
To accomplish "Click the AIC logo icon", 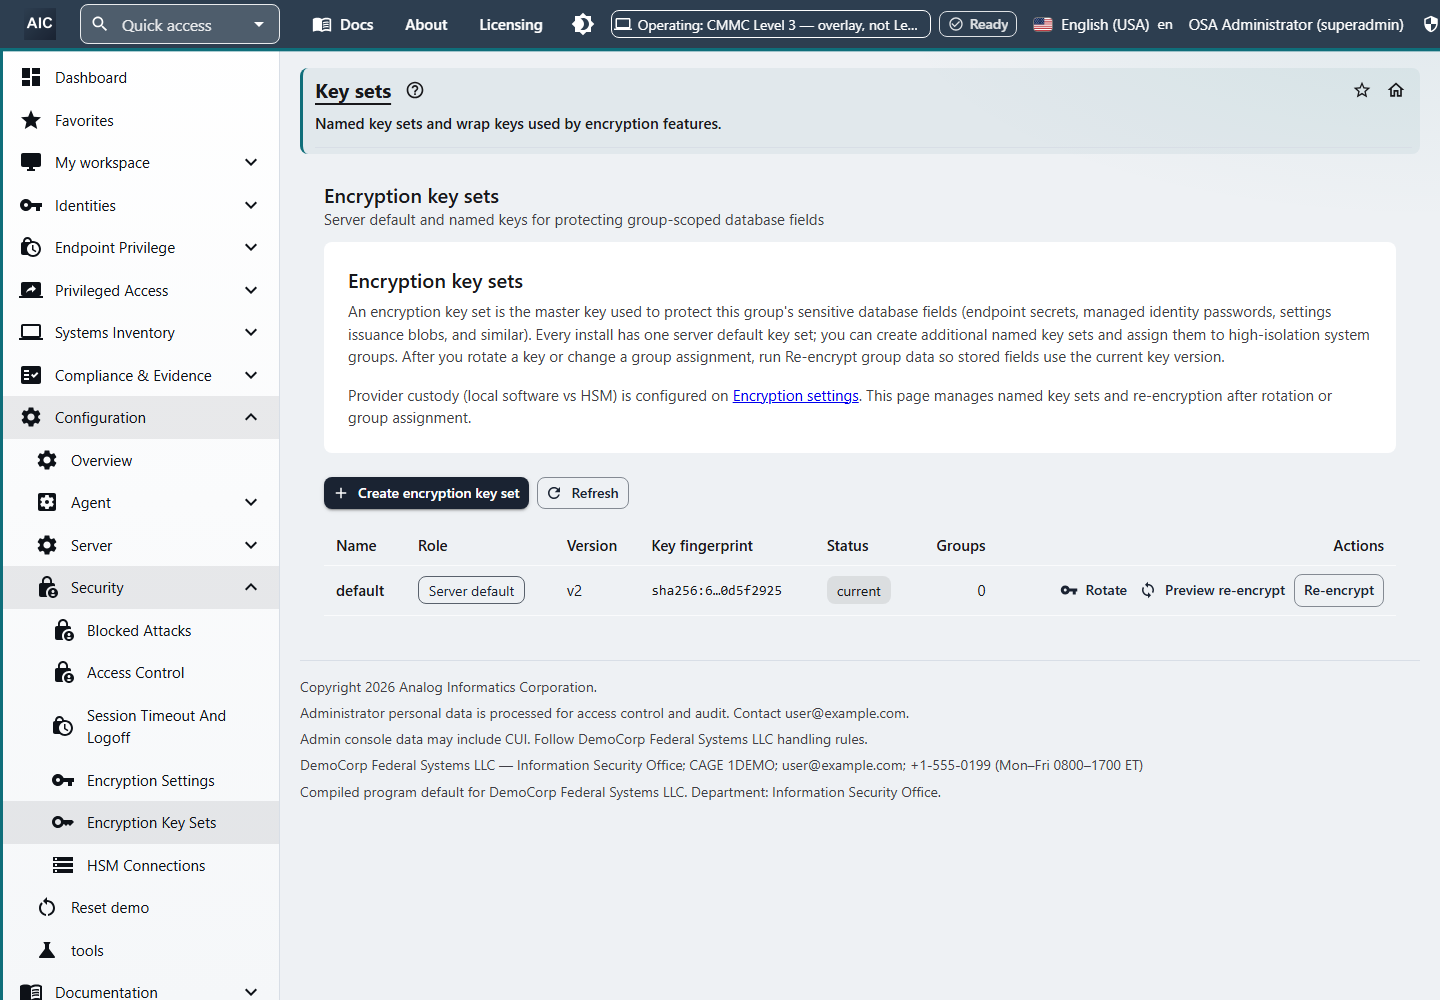I will tap(40, 24).
